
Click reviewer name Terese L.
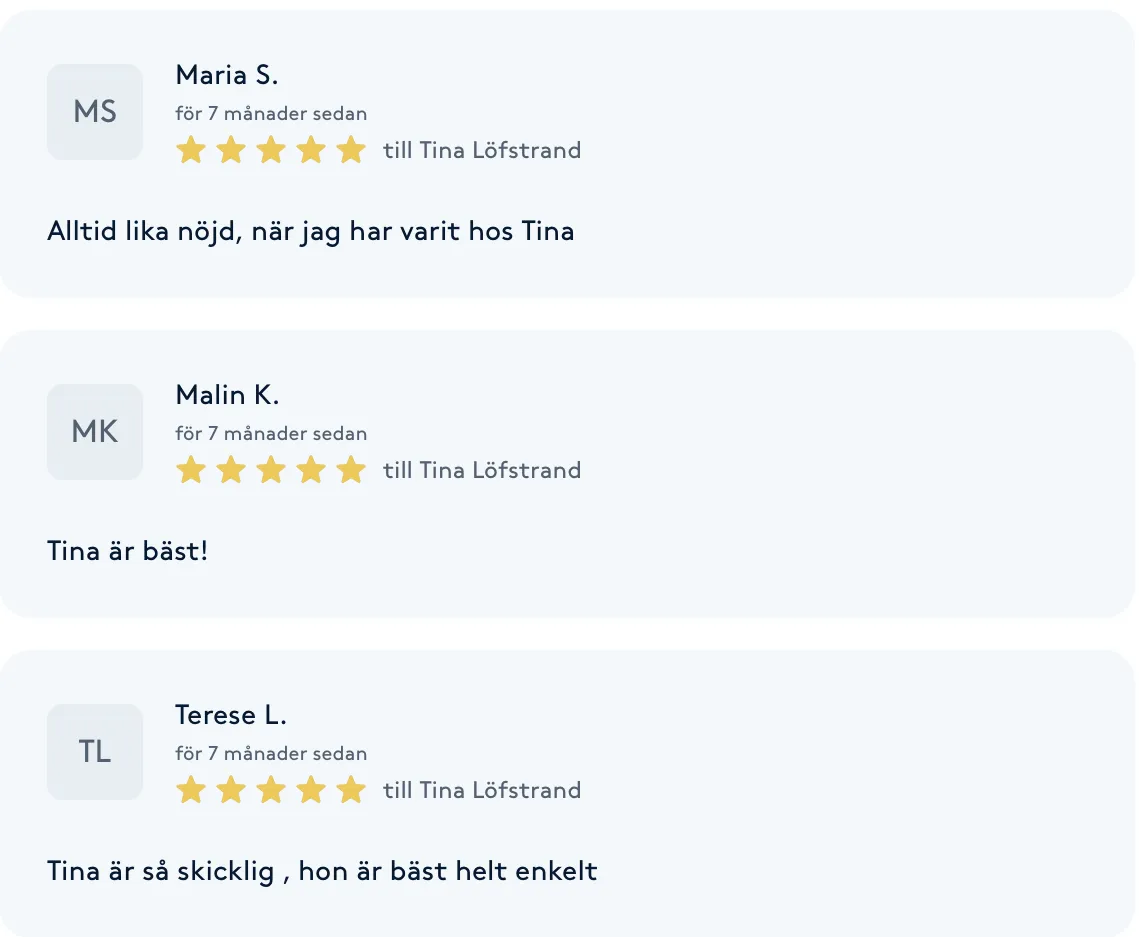[231, 715]
